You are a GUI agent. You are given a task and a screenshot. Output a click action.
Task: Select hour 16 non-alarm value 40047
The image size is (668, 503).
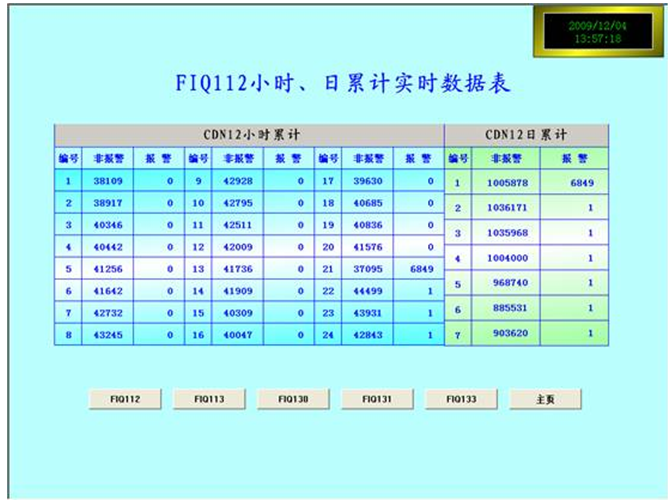pos(237,335)
